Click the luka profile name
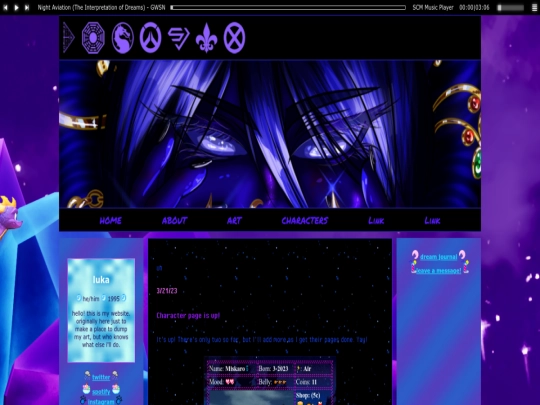This screenshot has width=540, height=405. click(101, 280)
